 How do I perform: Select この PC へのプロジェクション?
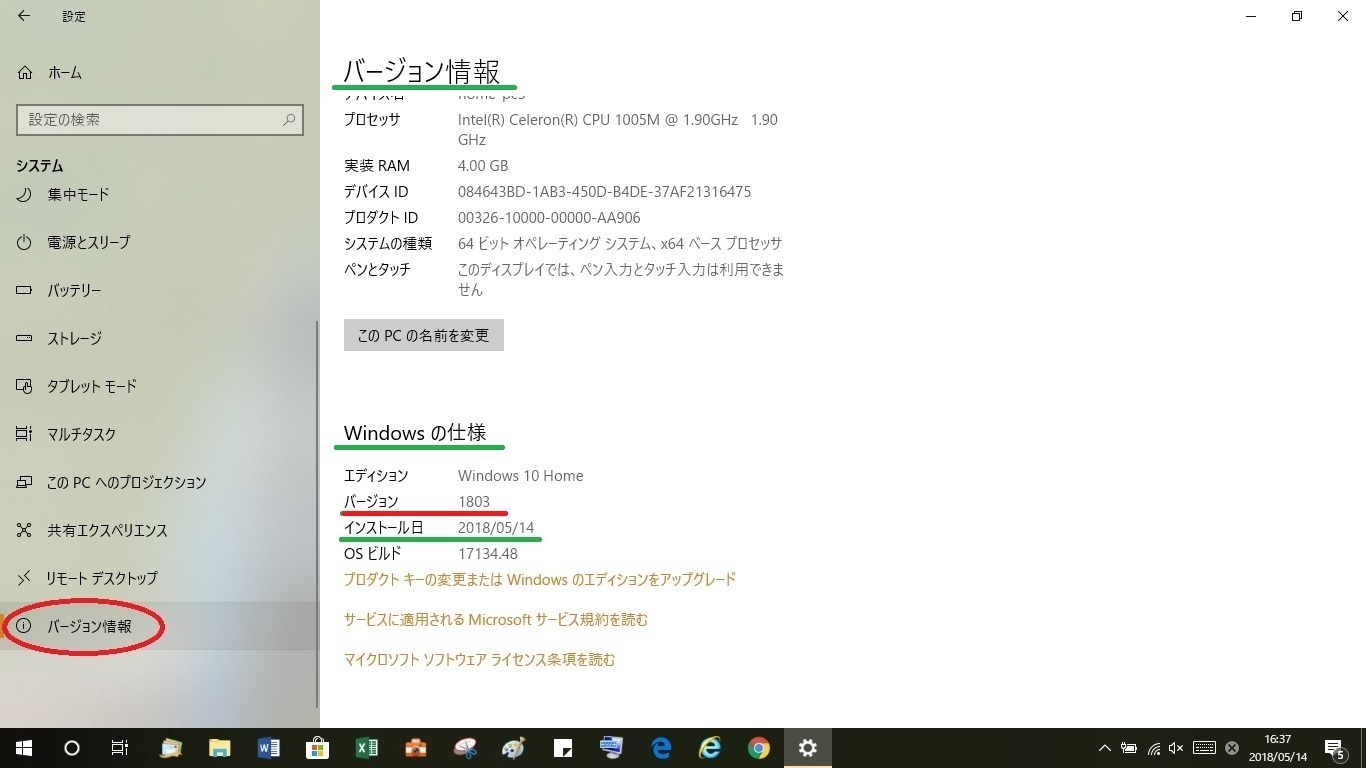click(159, 482)
